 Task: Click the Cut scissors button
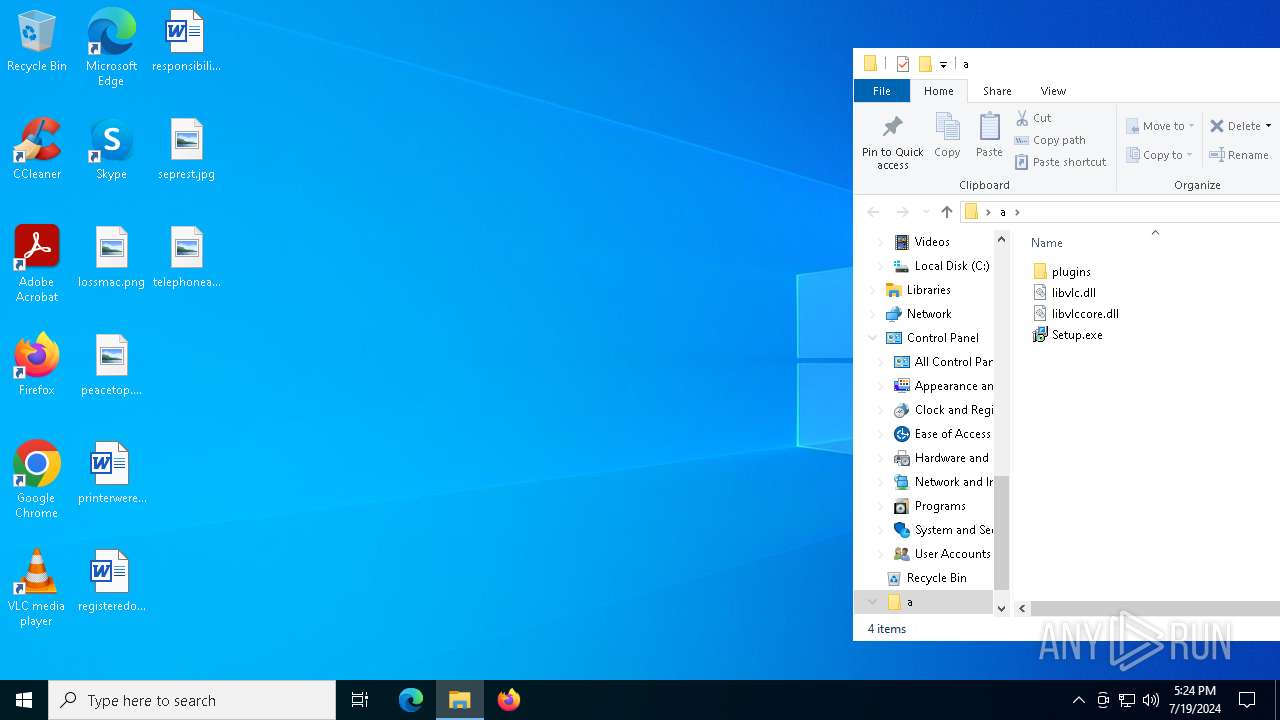coord(1033,118)
